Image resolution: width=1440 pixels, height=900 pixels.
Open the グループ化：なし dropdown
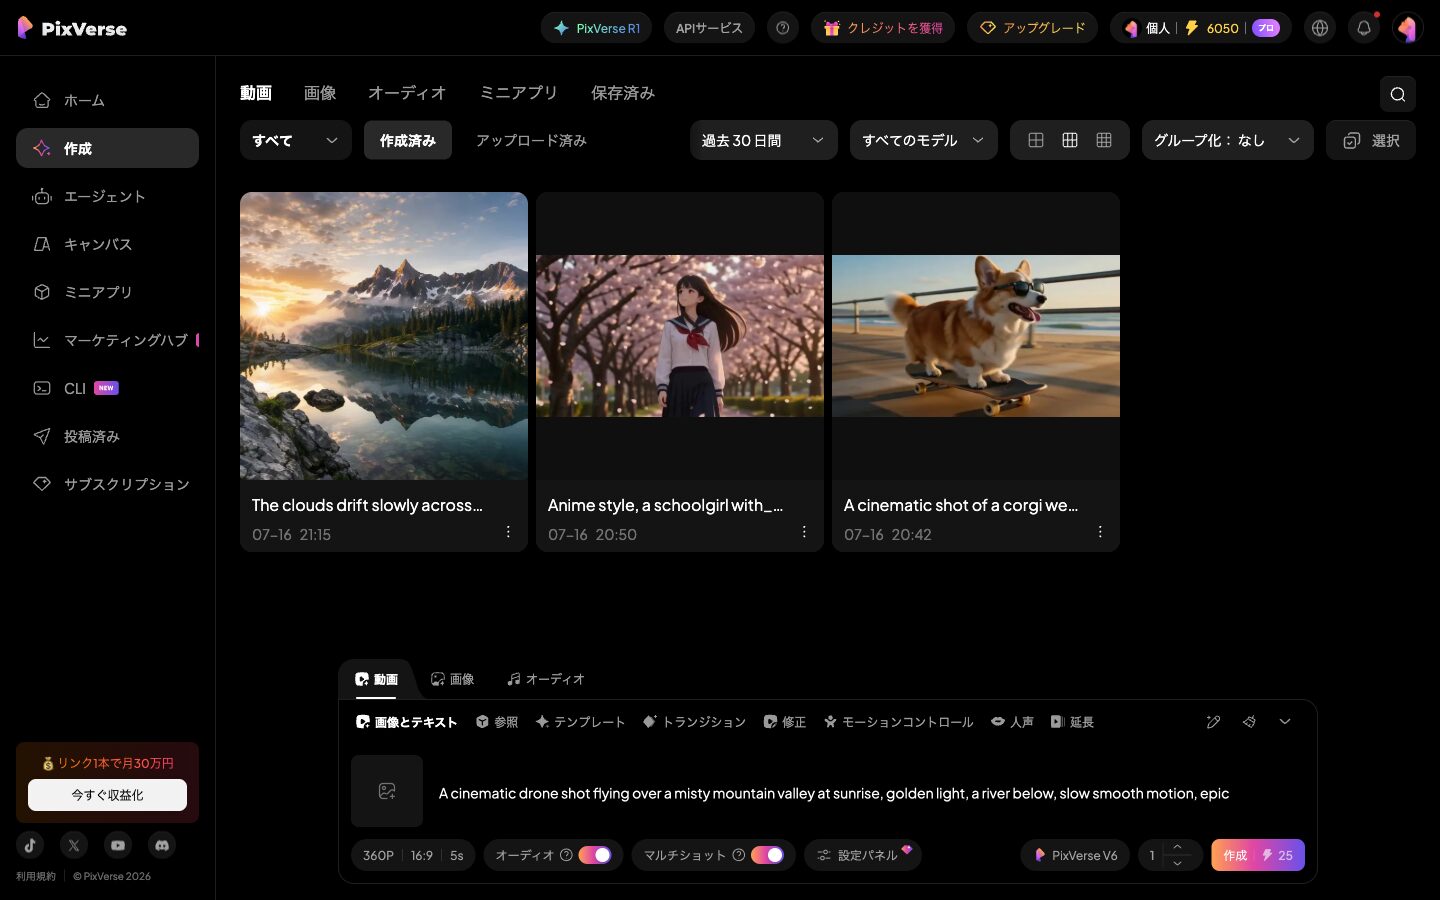(1227, 140)
